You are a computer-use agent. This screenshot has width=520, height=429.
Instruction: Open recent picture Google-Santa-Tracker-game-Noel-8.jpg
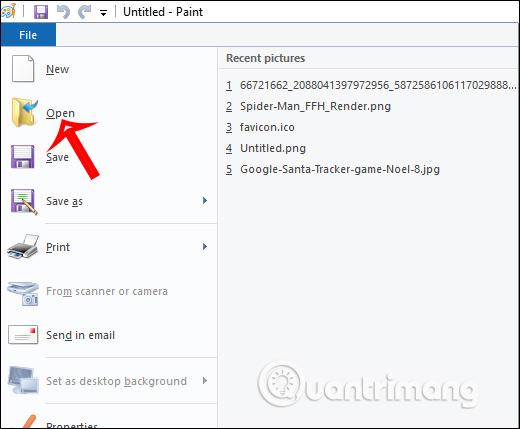point(340,169)
